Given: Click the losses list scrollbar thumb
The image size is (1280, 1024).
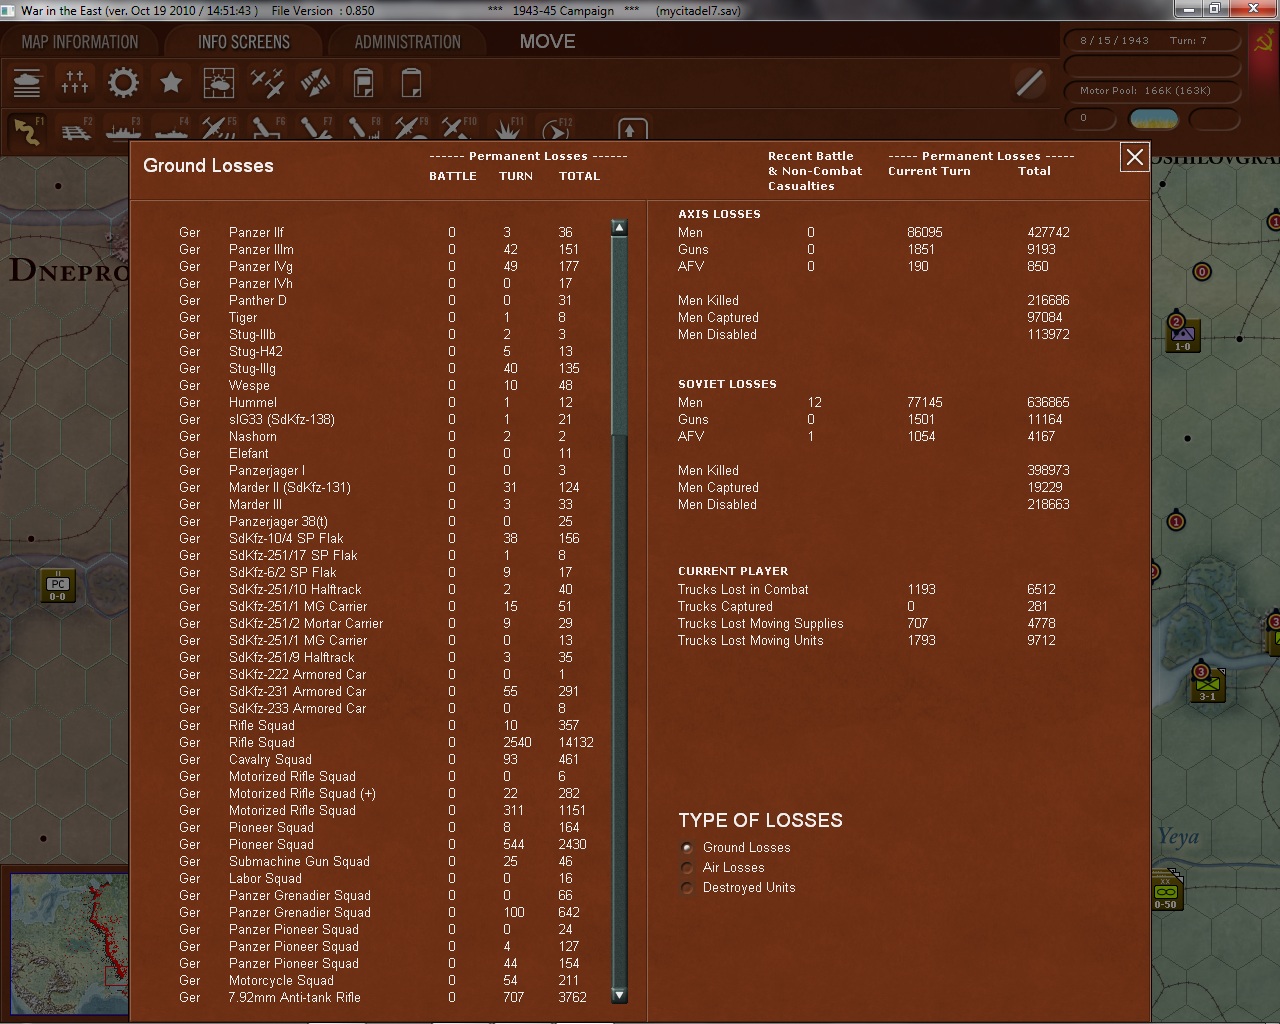Looking at the screenshot, I should tap(619, 336).
